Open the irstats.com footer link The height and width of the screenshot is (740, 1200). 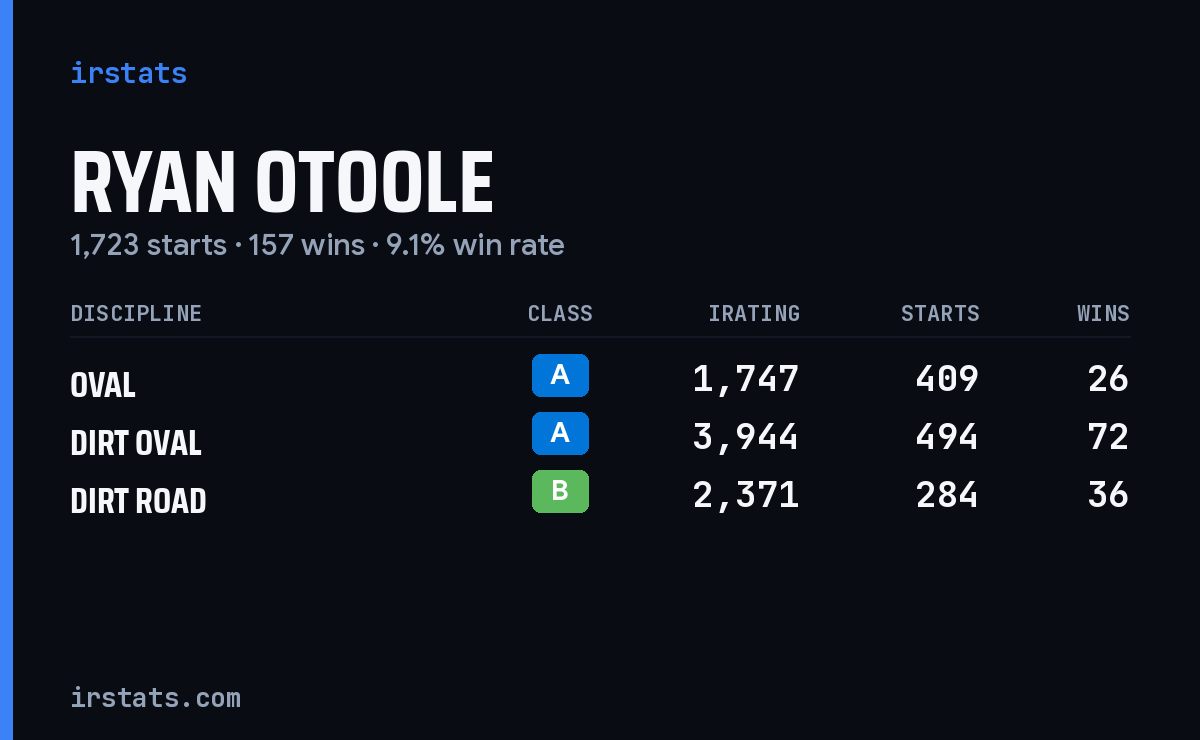pyautogui.click(x=155, y=698)
